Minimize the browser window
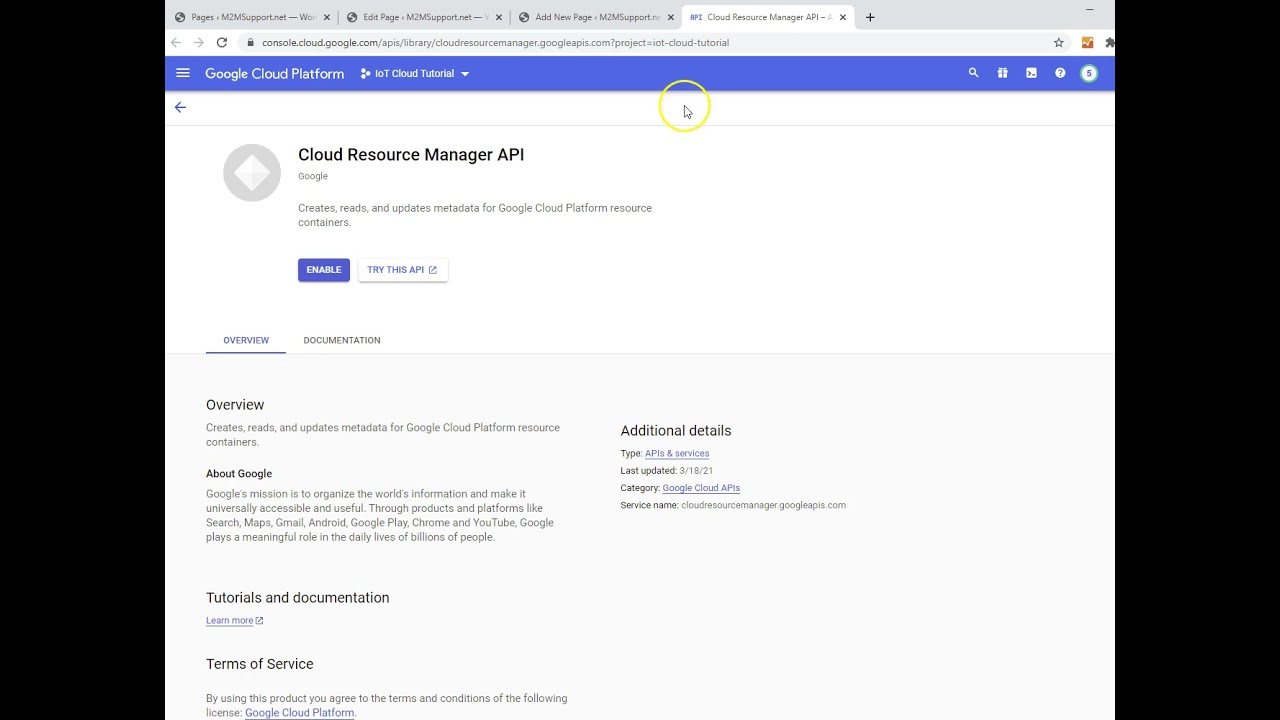The width and height of the screenshot is (1280, 720). coord(1089,10)
